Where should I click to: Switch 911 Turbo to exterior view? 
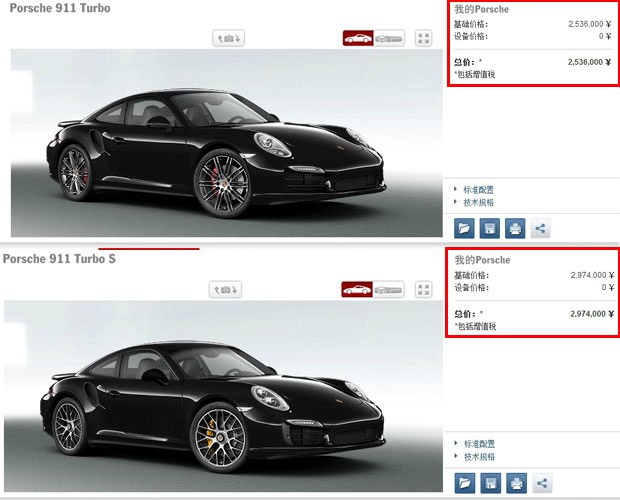pyautogui.click(x=358, y=38)
